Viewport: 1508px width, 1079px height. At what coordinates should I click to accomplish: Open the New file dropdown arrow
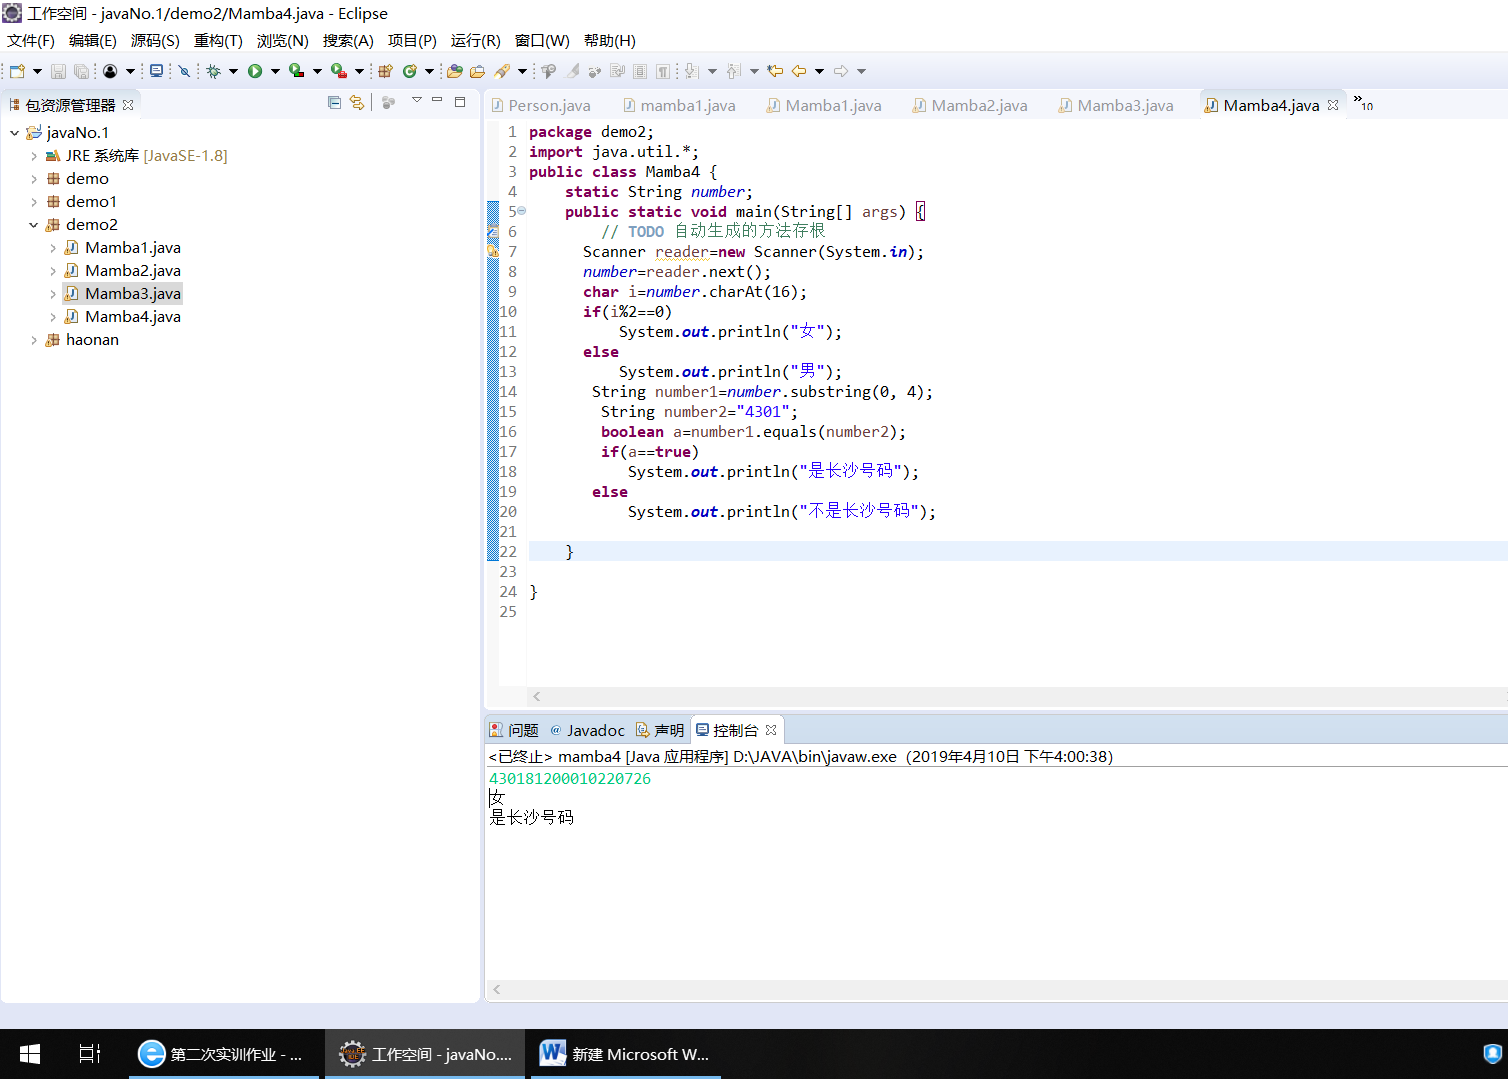(37, 71)
